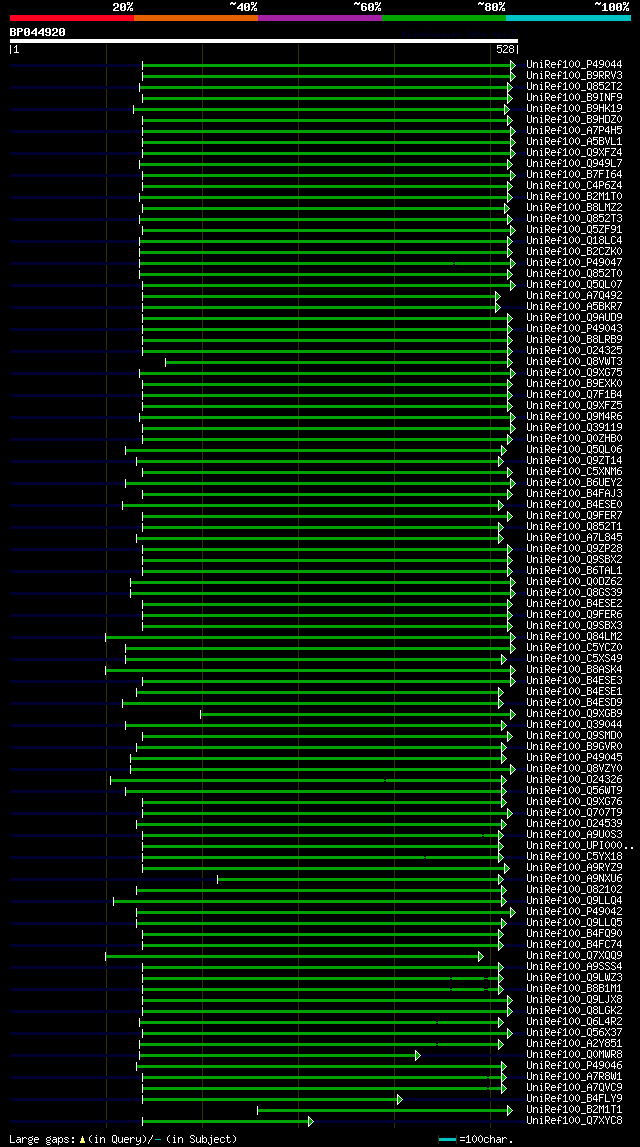Select the UniRef100_B2M1T1 label

pos(574,1110)
